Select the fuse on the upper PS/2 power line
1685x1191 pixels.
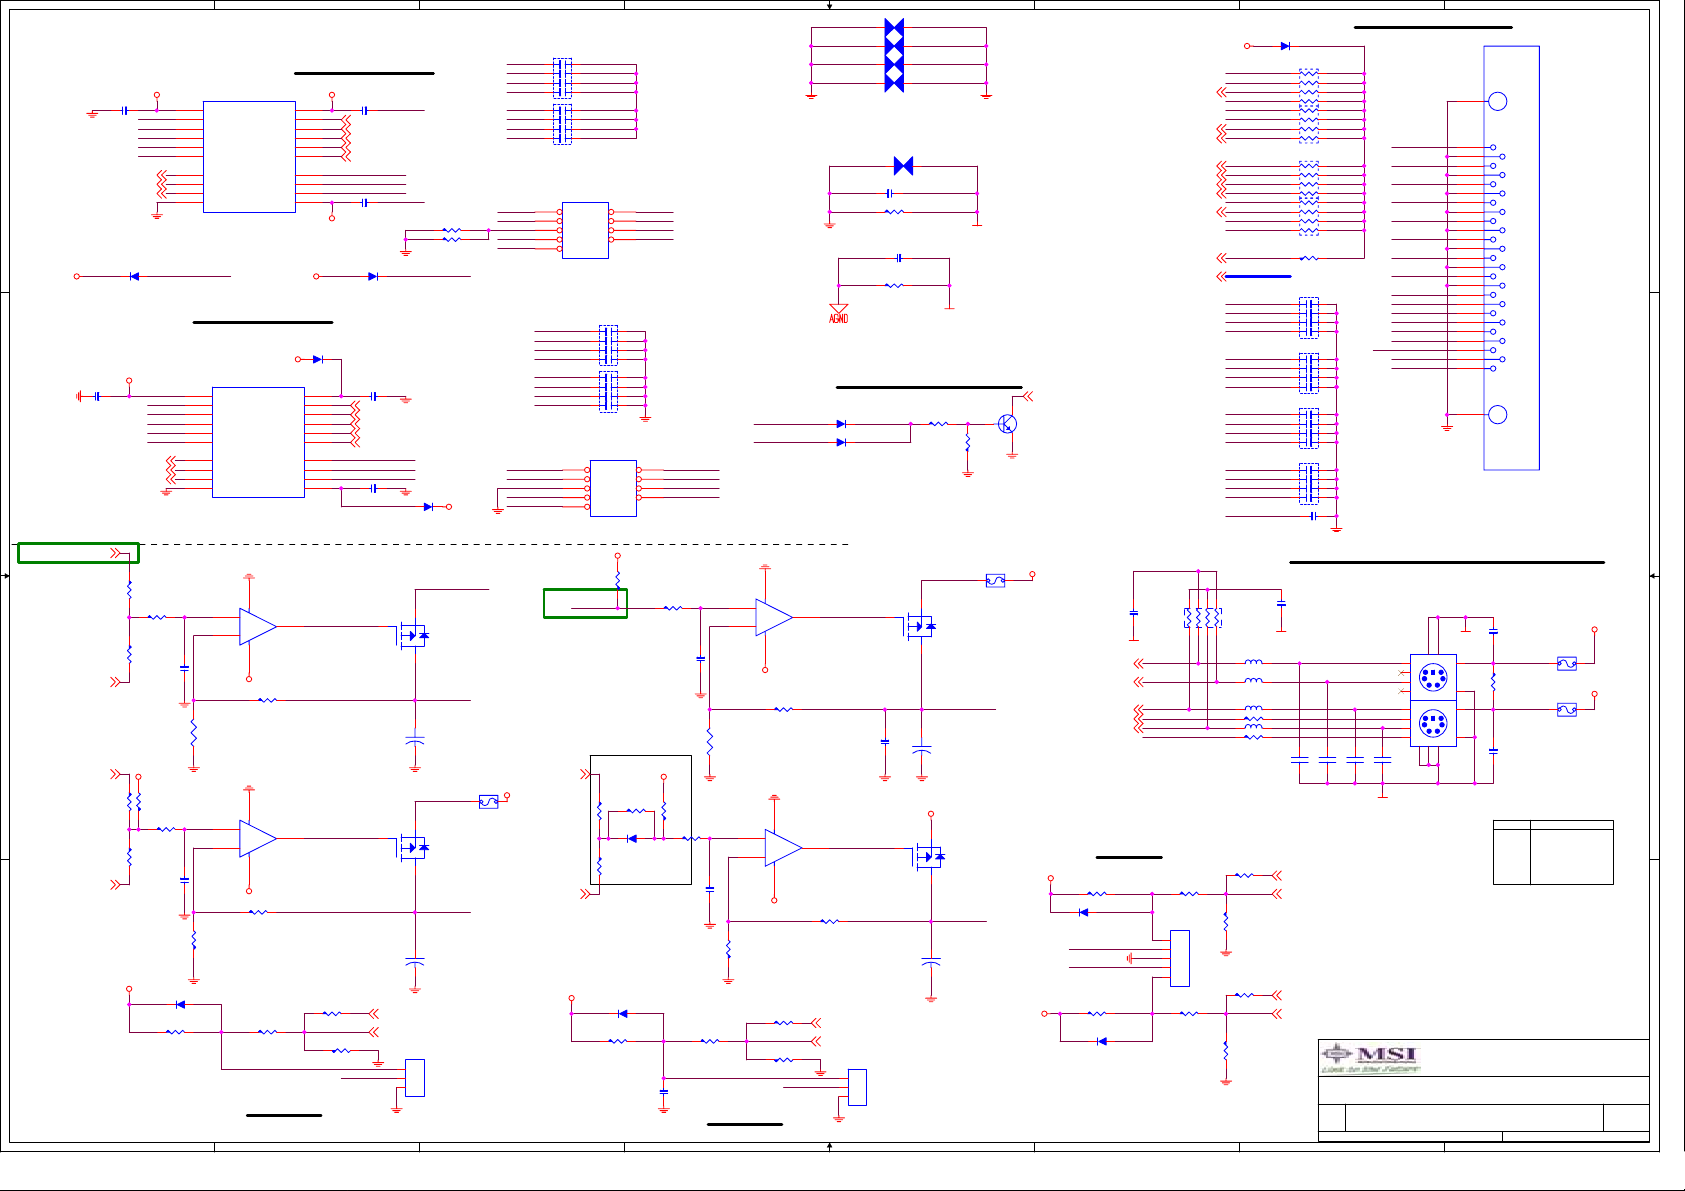[1567, 663]
